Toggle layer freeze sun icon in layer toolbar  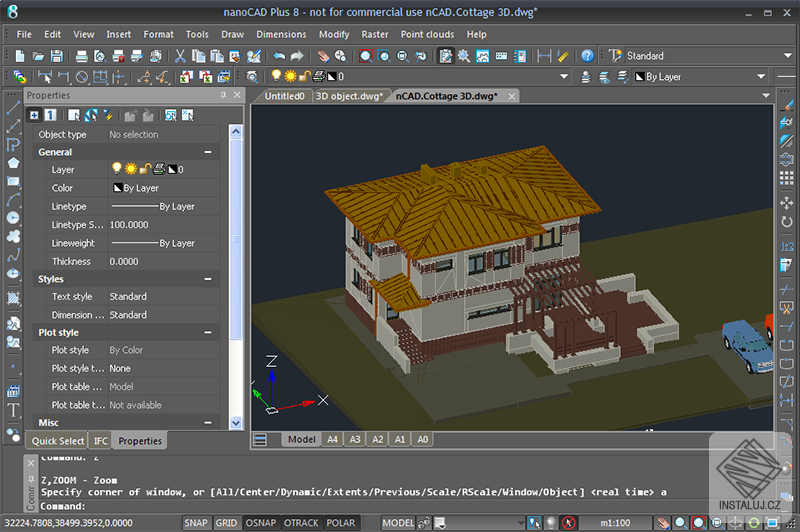click(290, 76)
